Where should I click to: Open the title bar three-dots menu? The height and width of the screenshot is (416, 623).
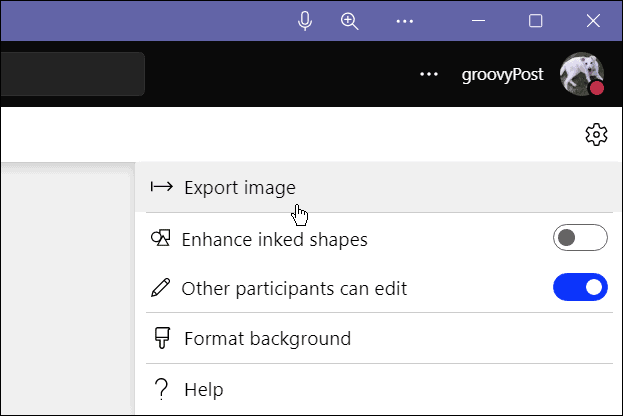pyautogui.click(x=404, y=21)
